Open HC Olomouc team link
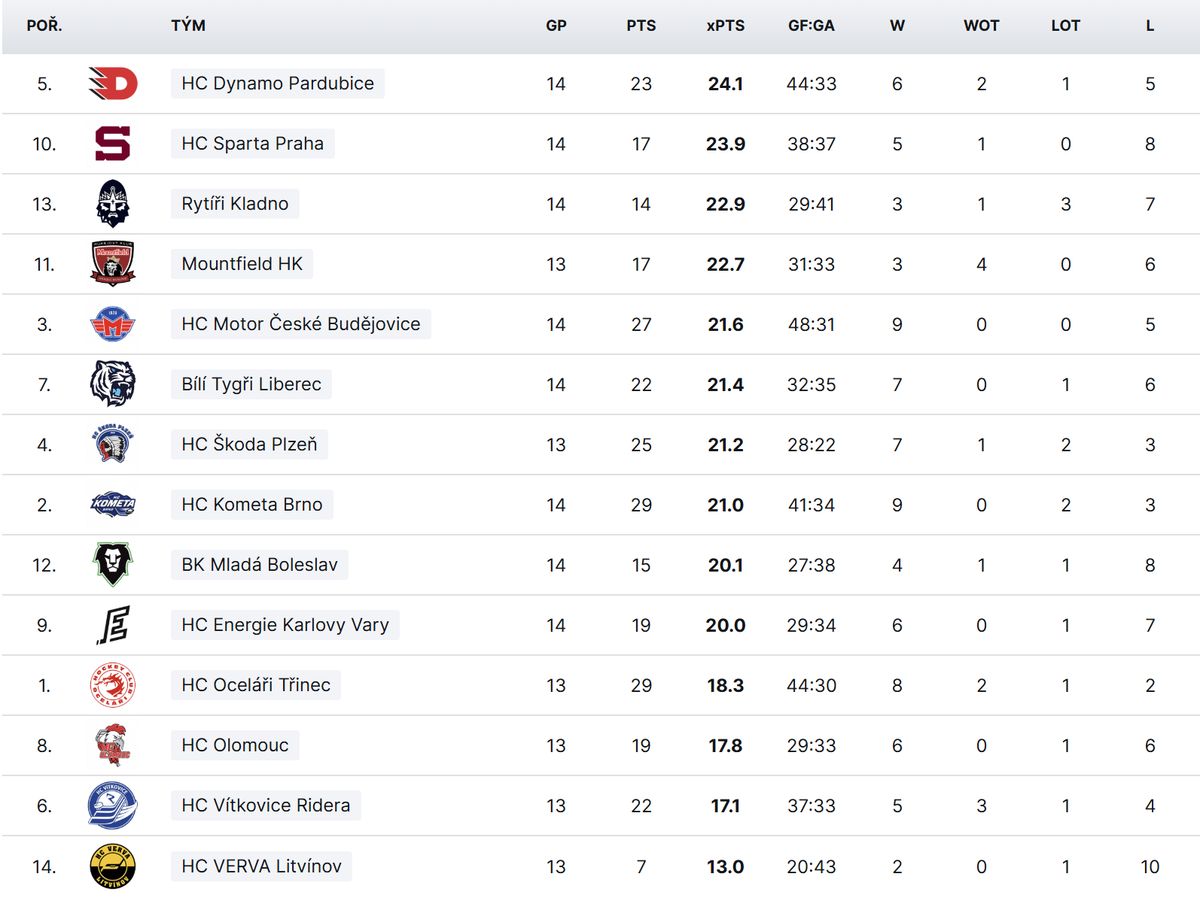The width and height of the screenshot is (1200, 901). pyautogui.click(x=235, y=745)
